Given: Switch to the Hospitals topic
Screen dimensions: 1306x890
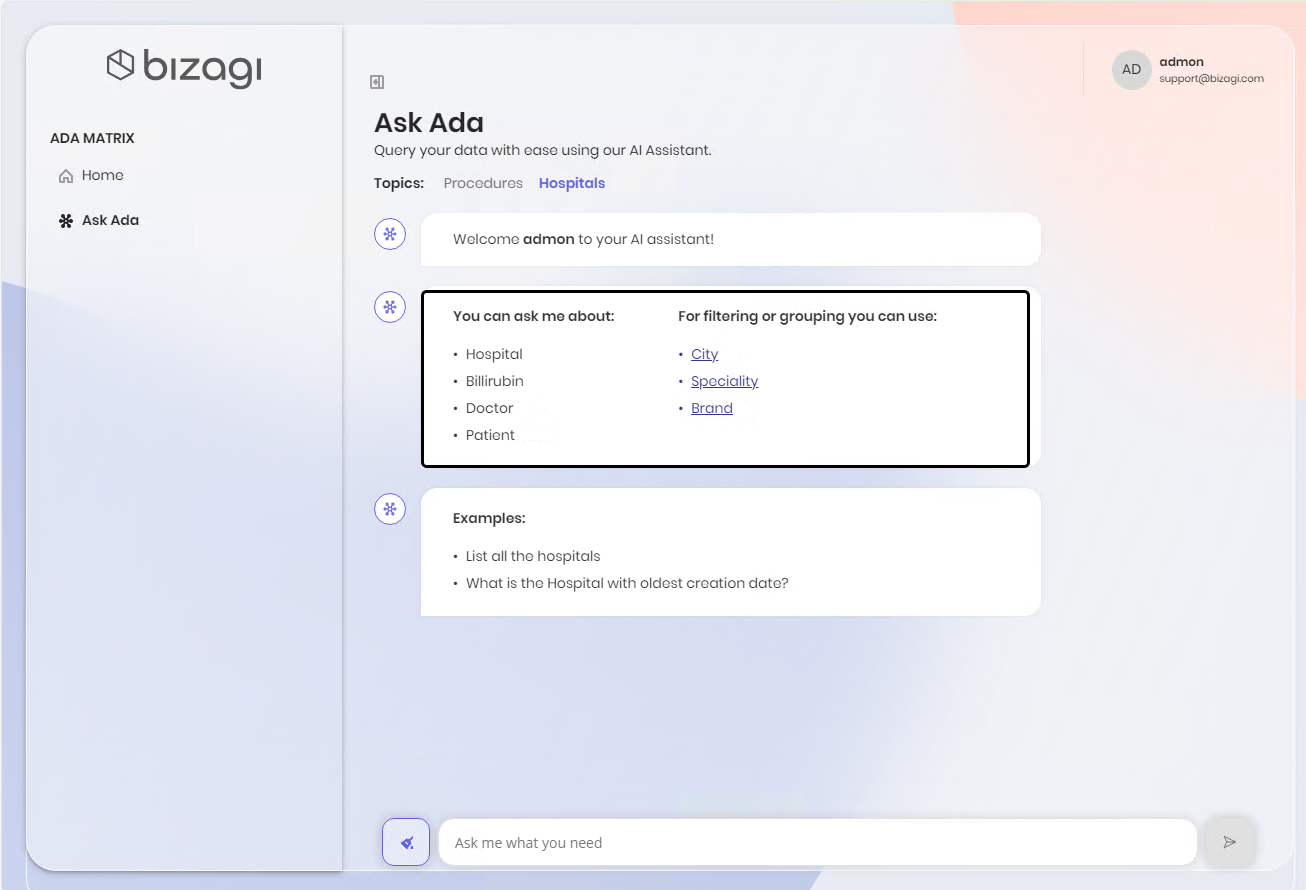Looking at the screenshot, I should click(x=572, y=184).
